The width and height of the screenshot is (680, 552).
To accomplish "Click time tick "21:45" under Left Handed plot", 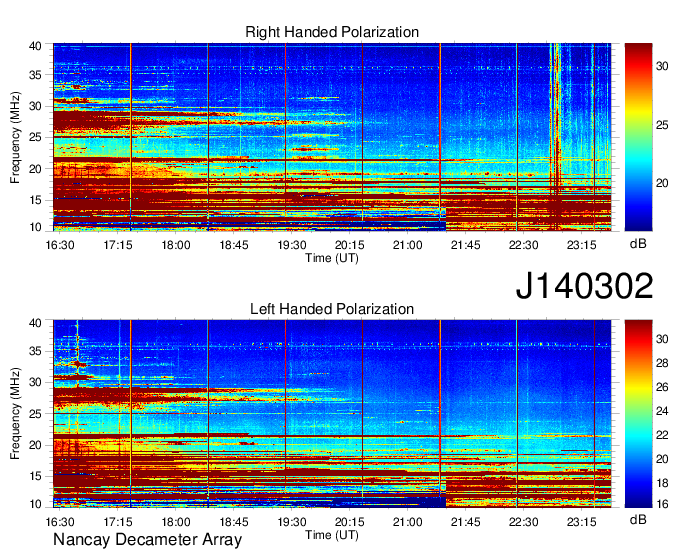I will 466,522.
